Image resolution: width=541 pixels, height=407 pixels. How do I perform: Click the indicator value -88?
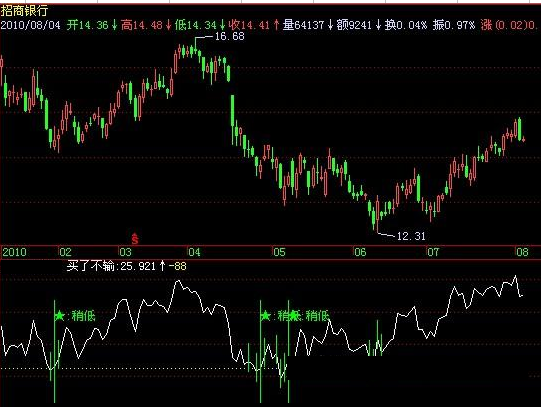(178, 266)
